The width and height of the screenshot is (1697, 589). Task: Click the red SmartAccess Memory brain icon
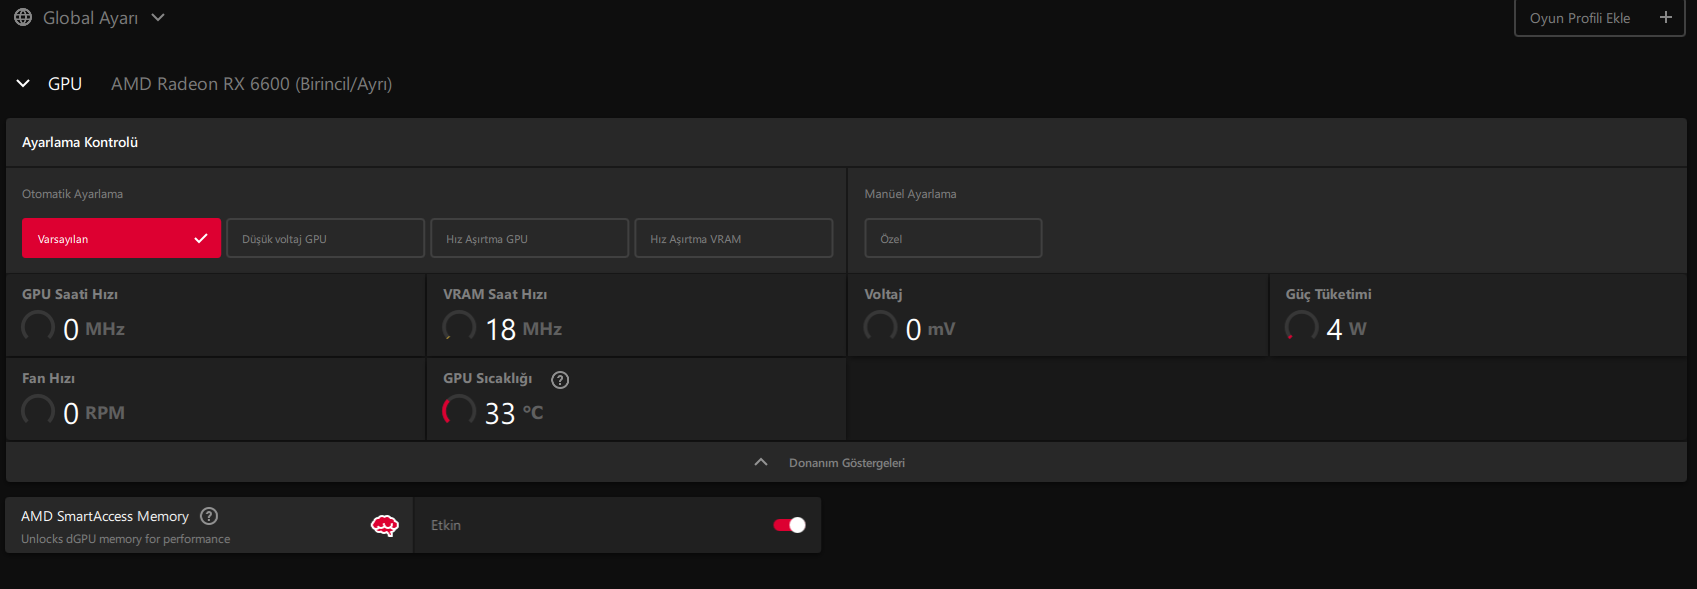point(384,525)
